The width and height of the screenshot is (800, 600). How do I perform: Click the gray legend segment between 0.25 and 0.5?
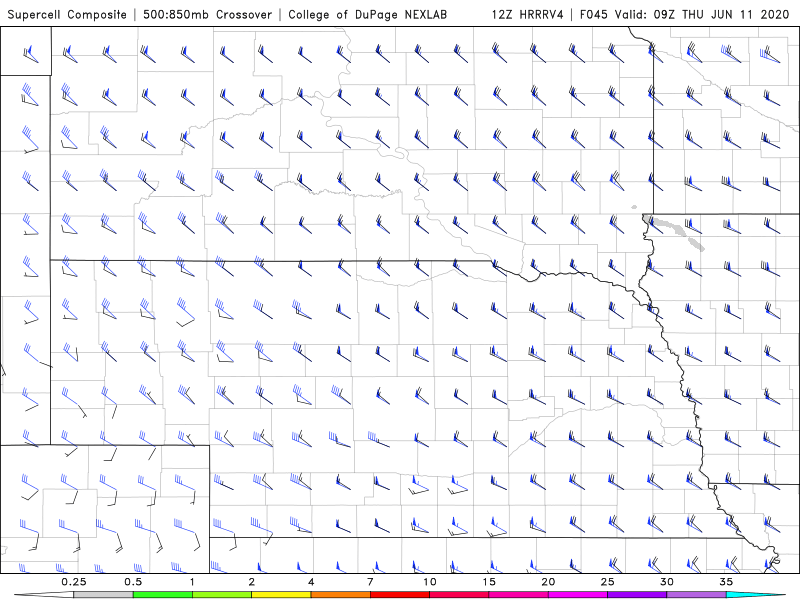(x=103, y=595)
